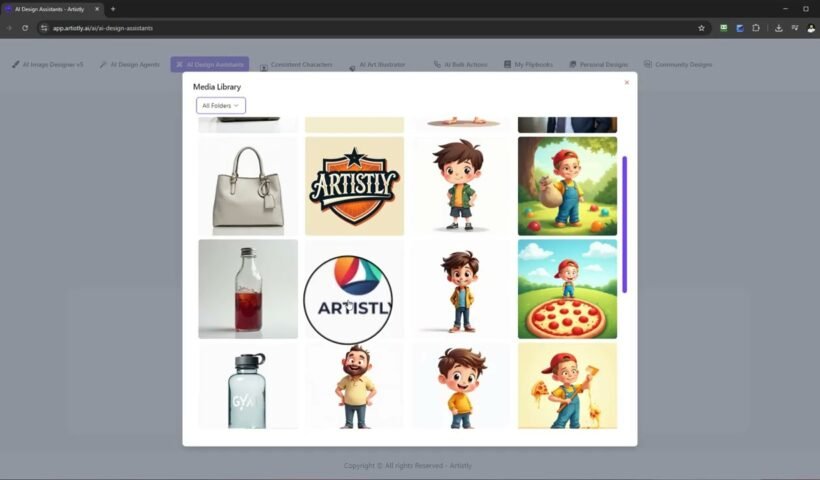Click the blue extension icon in toolbar

pos(740,28)
